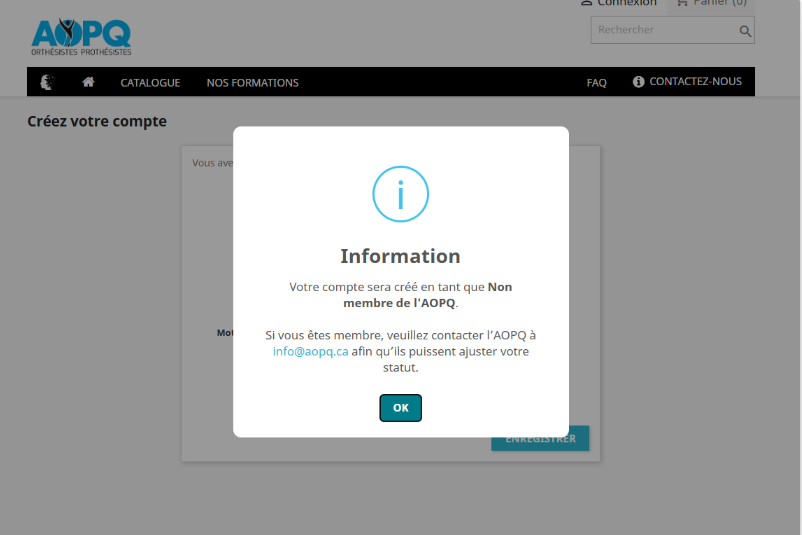Open the Panier cart link
The height and width of the screenshot is (535, 802).
(x=711, y=3)
